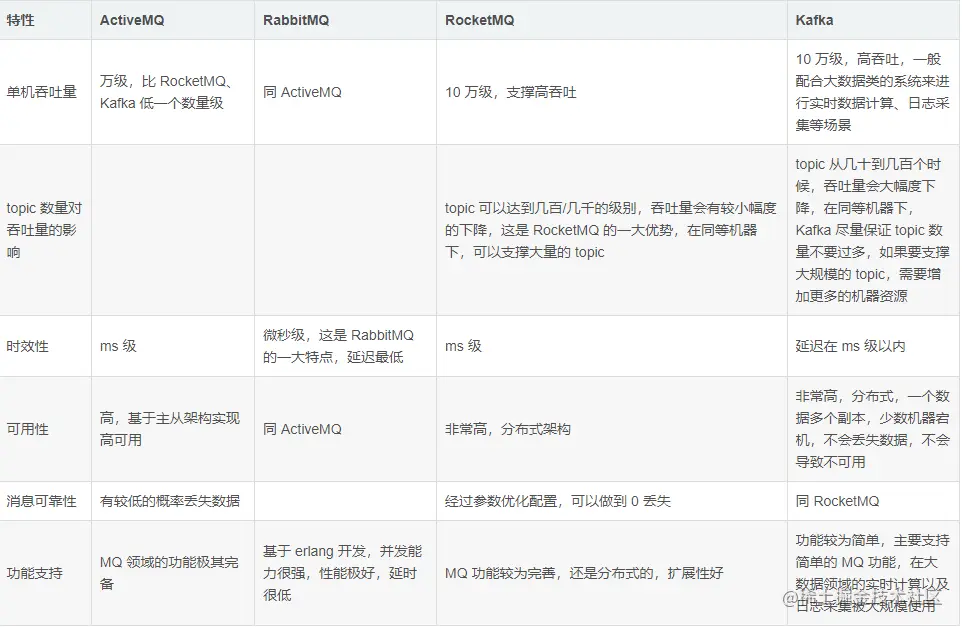Click Kafka cell '功能较为简单，主要支持简单的 MQ 功能'
Screen dimensions: 962x627
pos(872,573)
